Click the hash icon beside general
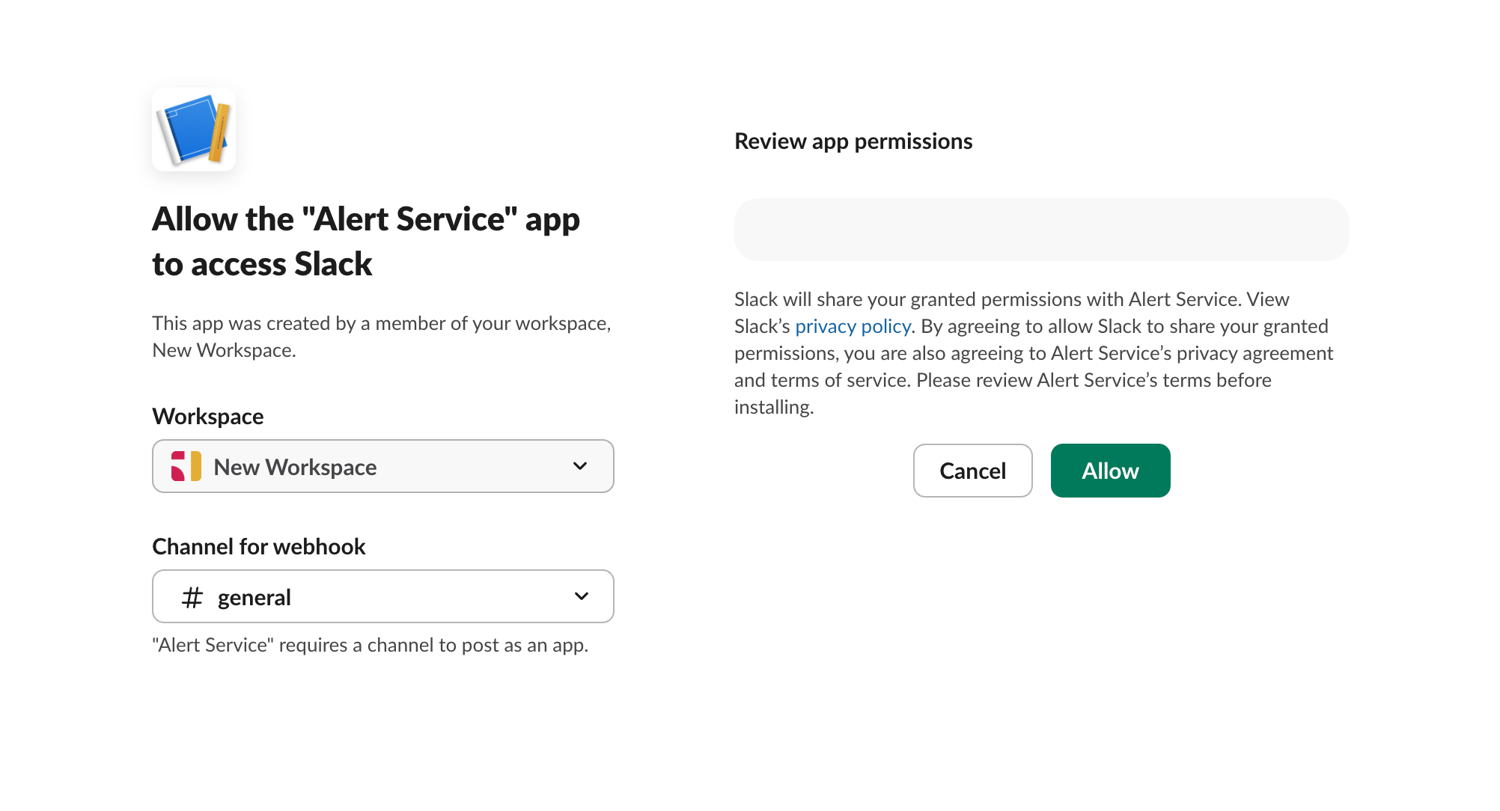Screen dimensions: 1500x811 tap(192, 597)
